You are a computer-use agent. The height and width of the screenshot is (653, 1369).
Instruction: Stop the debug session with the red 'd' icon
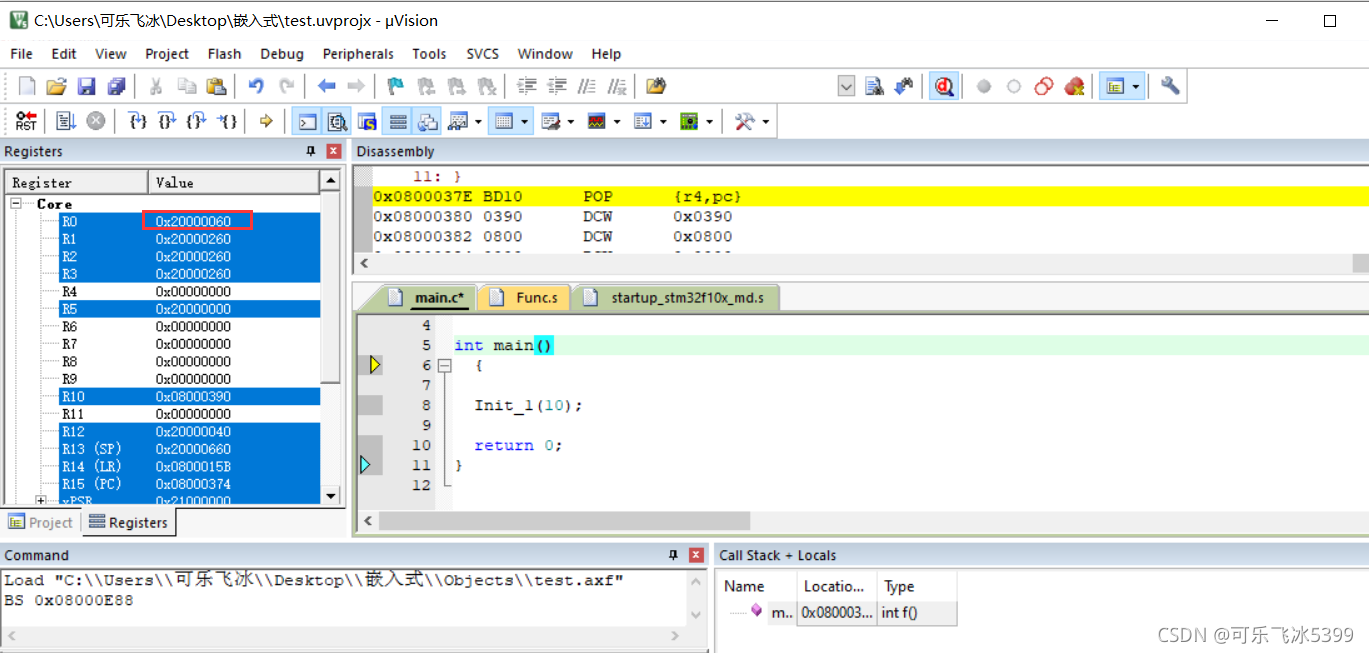944,87
